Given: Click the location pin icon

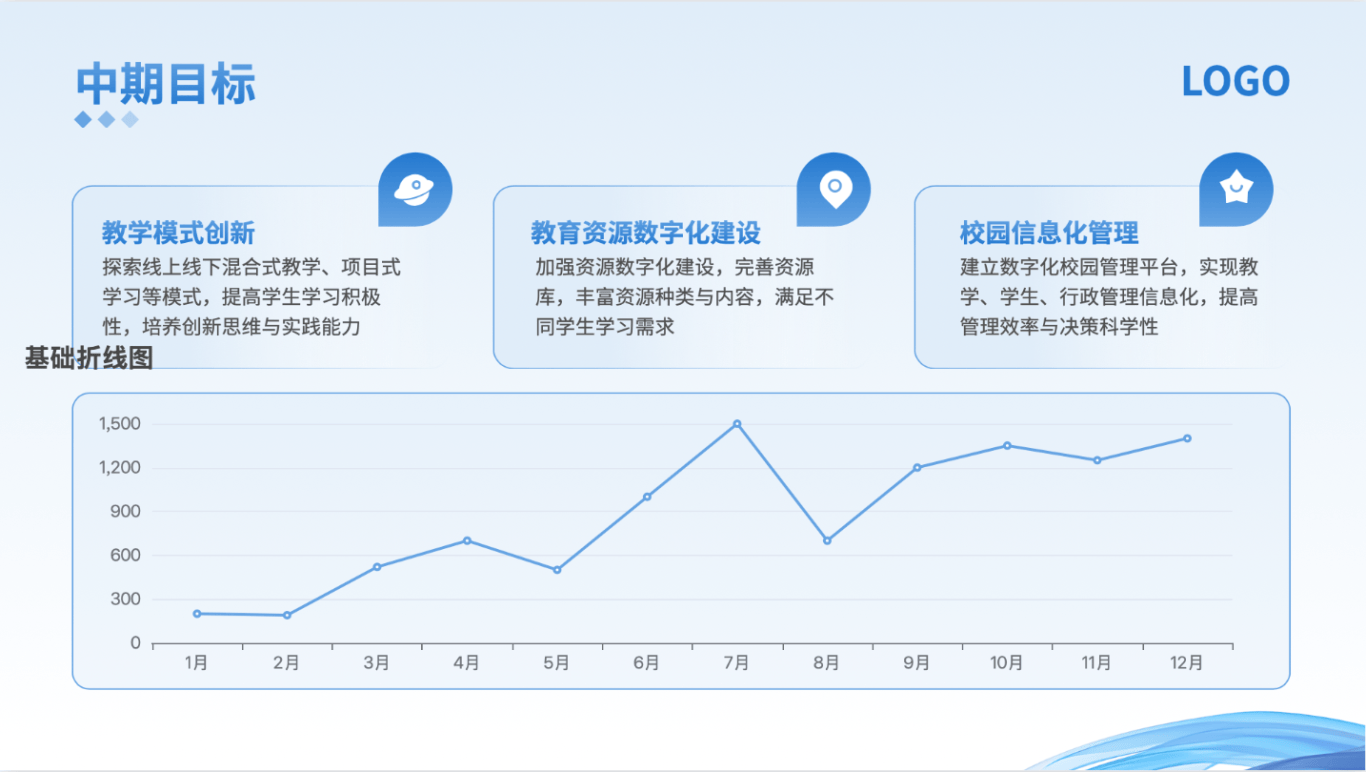Looking at the screenshot, I should 833,188.
